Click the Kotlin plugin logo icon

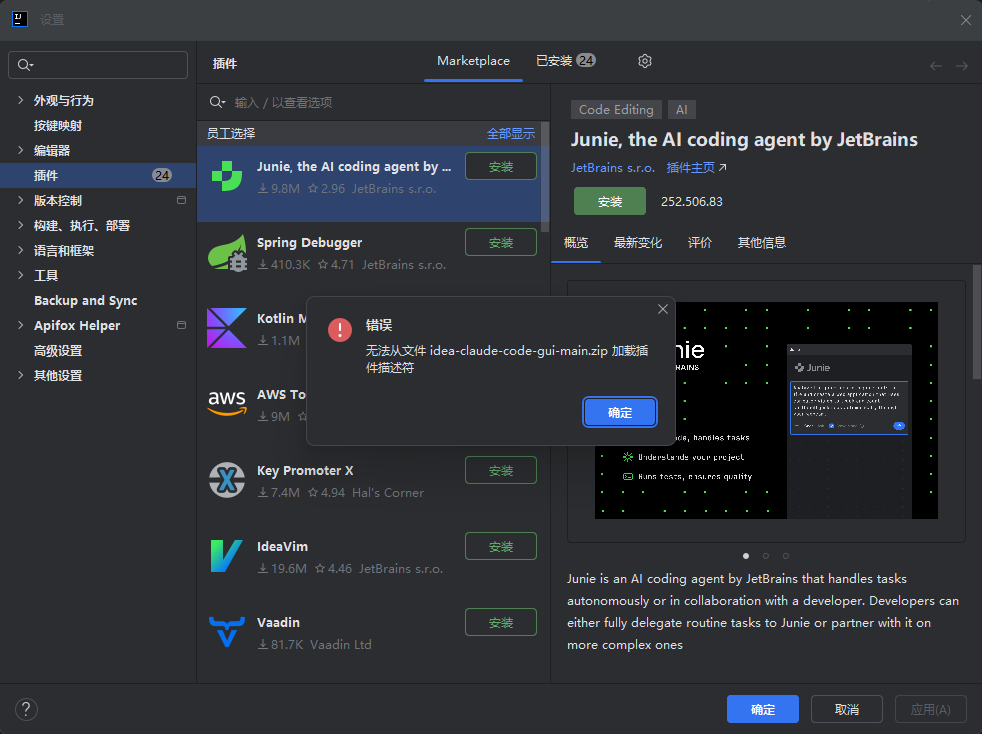(x=227, y=328)
